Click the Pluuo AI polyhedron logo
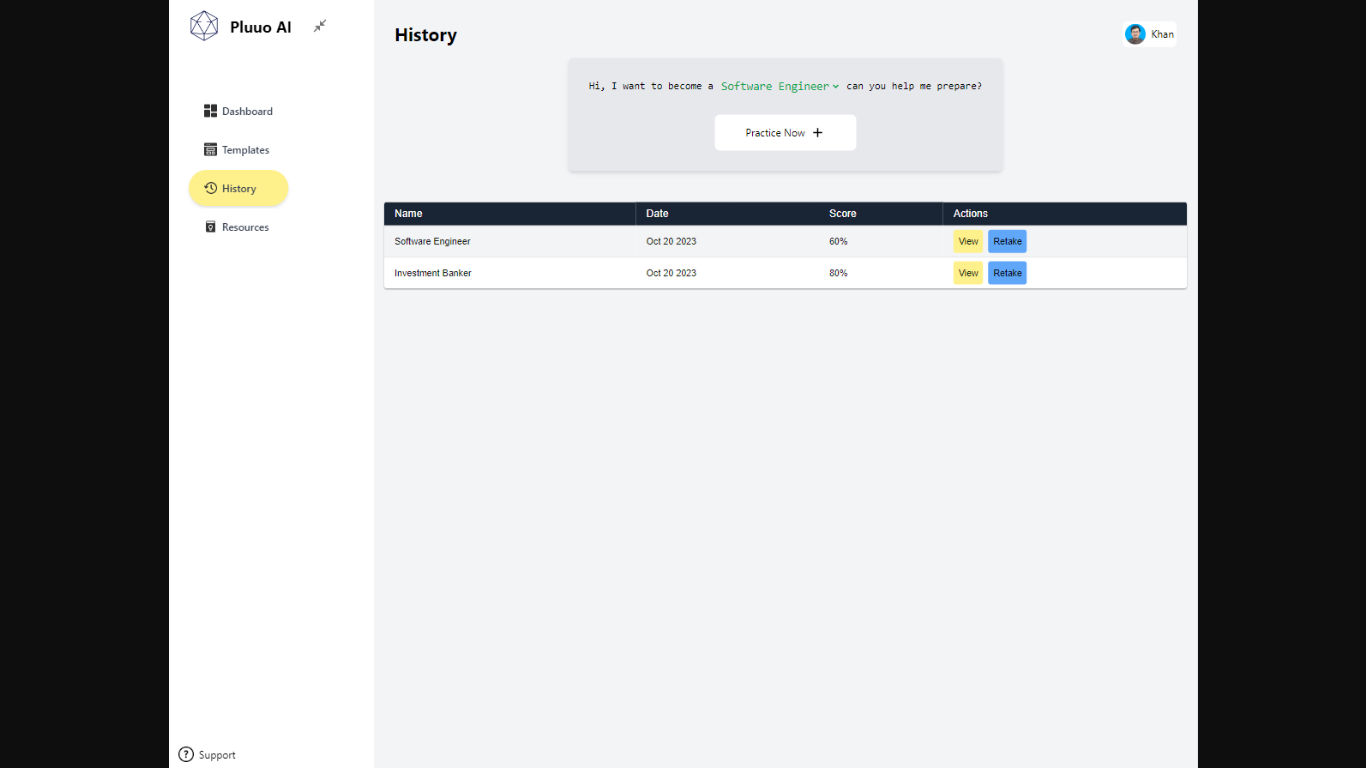1366x768 pixels. [204, 26]
